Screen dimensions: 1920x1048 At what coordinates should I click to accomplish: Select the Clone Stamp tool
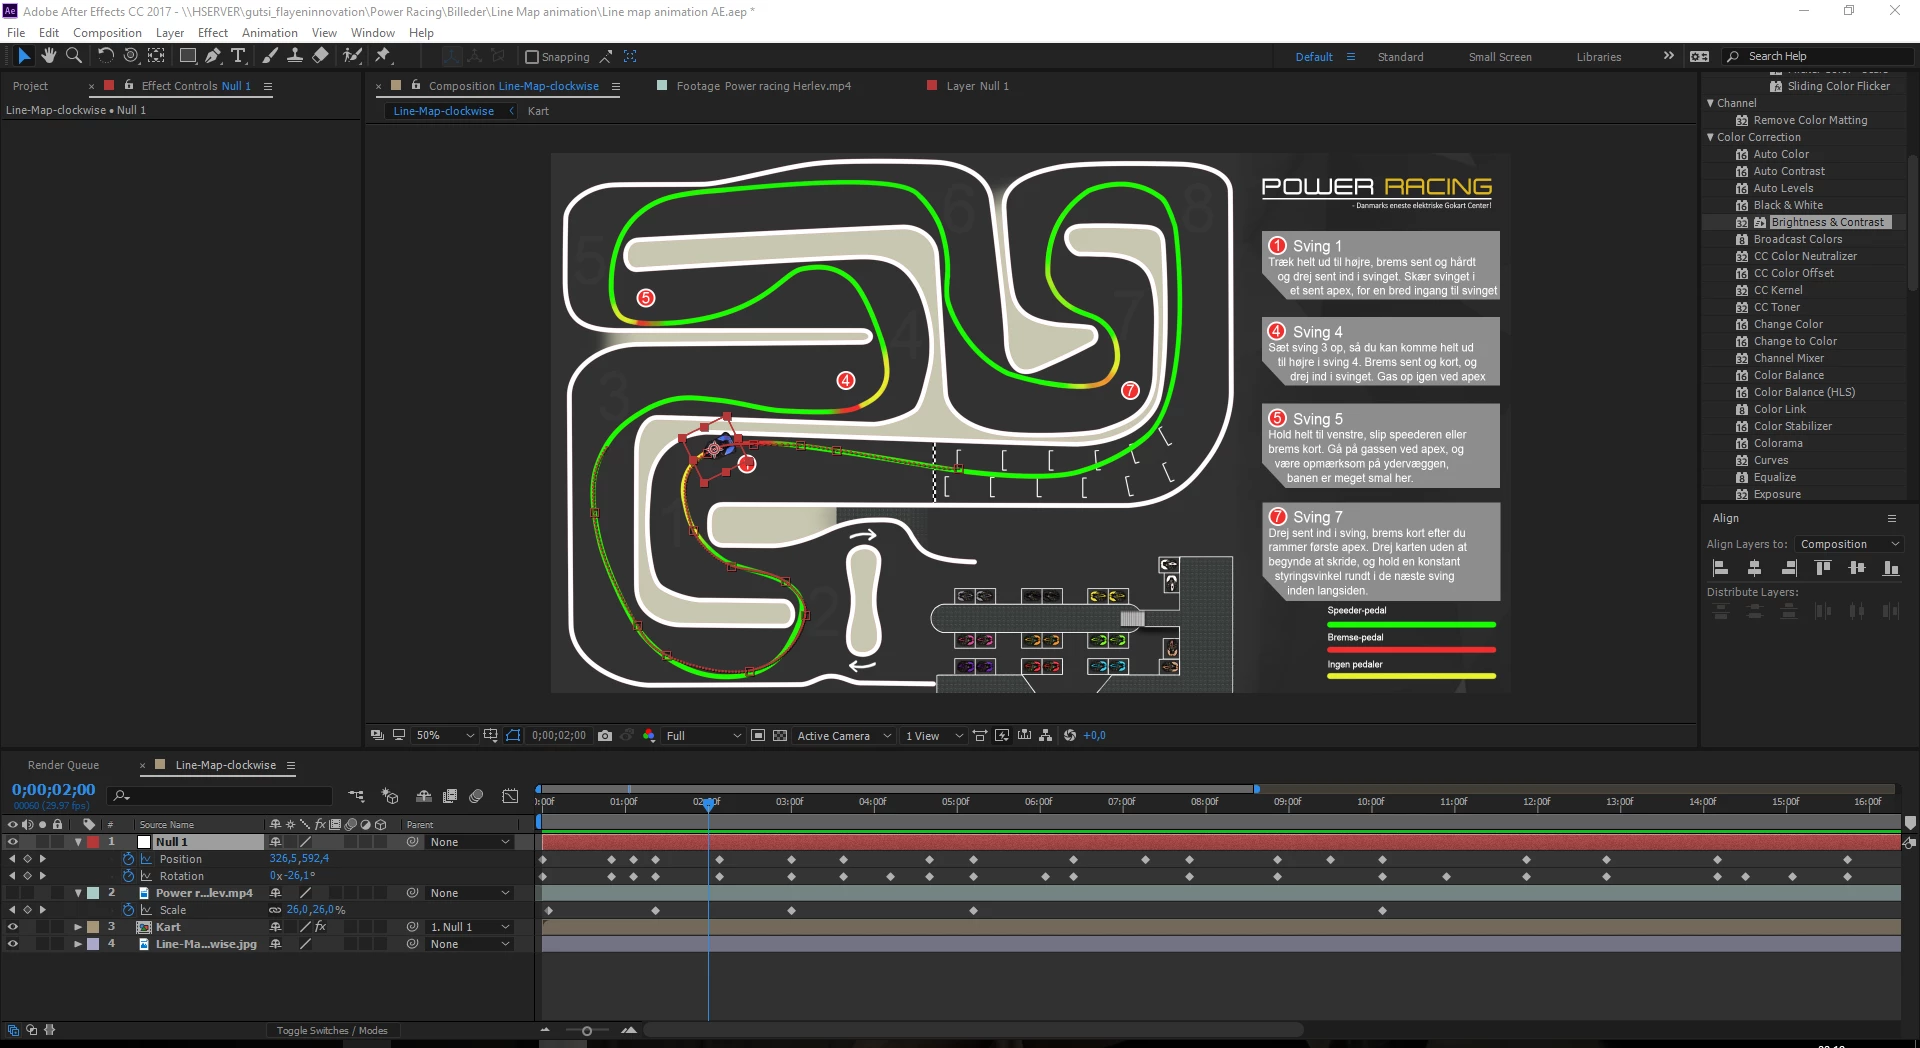[x=294, y=56]
